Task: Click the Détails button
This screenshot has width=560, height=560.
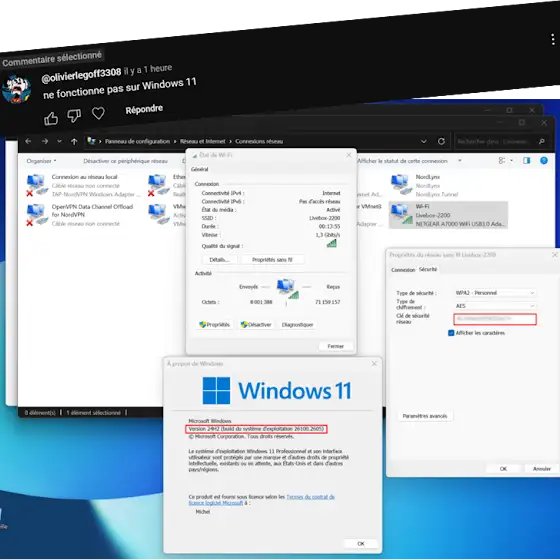Action: tap(219, 260)
